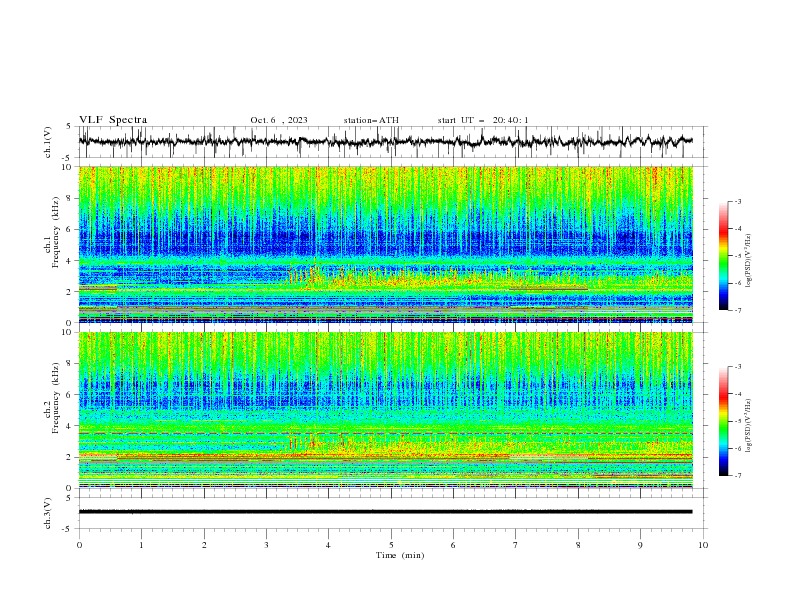Click the ch.3 flat voltage trace
Image resolution: width=792 pixels, height=612 pixels.
click(385, 512)
